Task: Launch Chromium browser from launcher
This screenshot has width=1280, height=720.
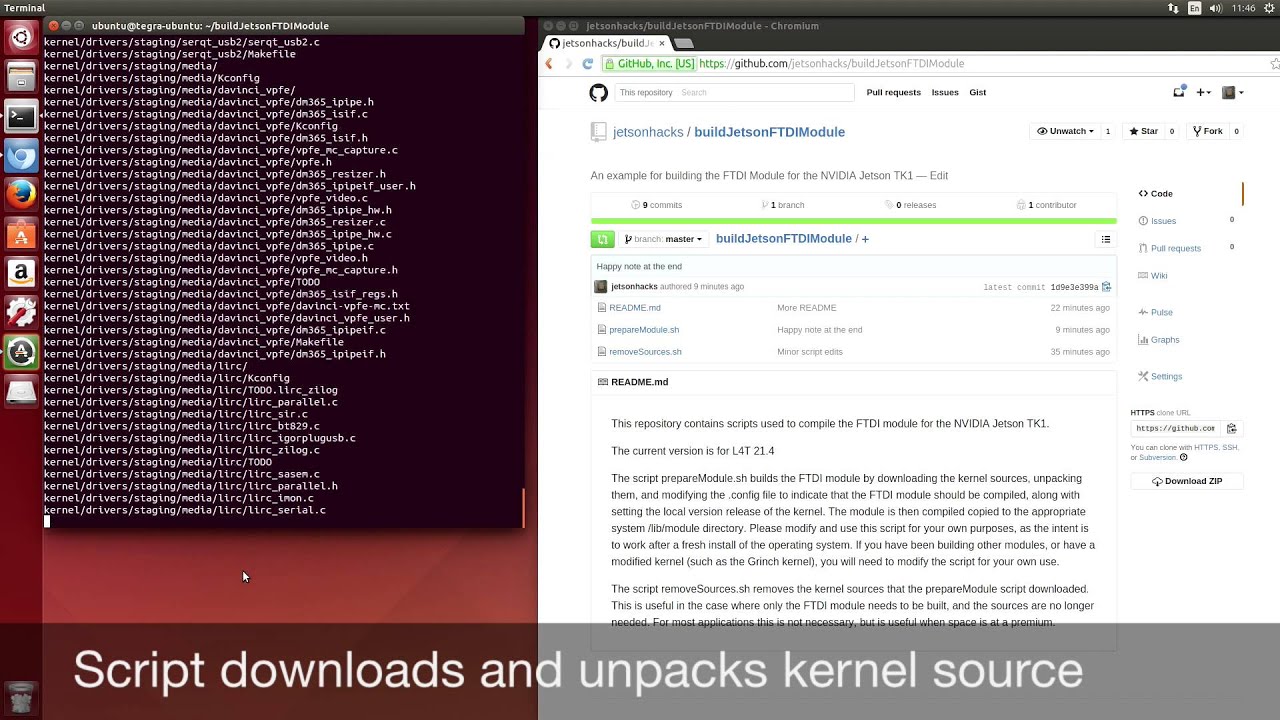Action: [x=21, y=155]
